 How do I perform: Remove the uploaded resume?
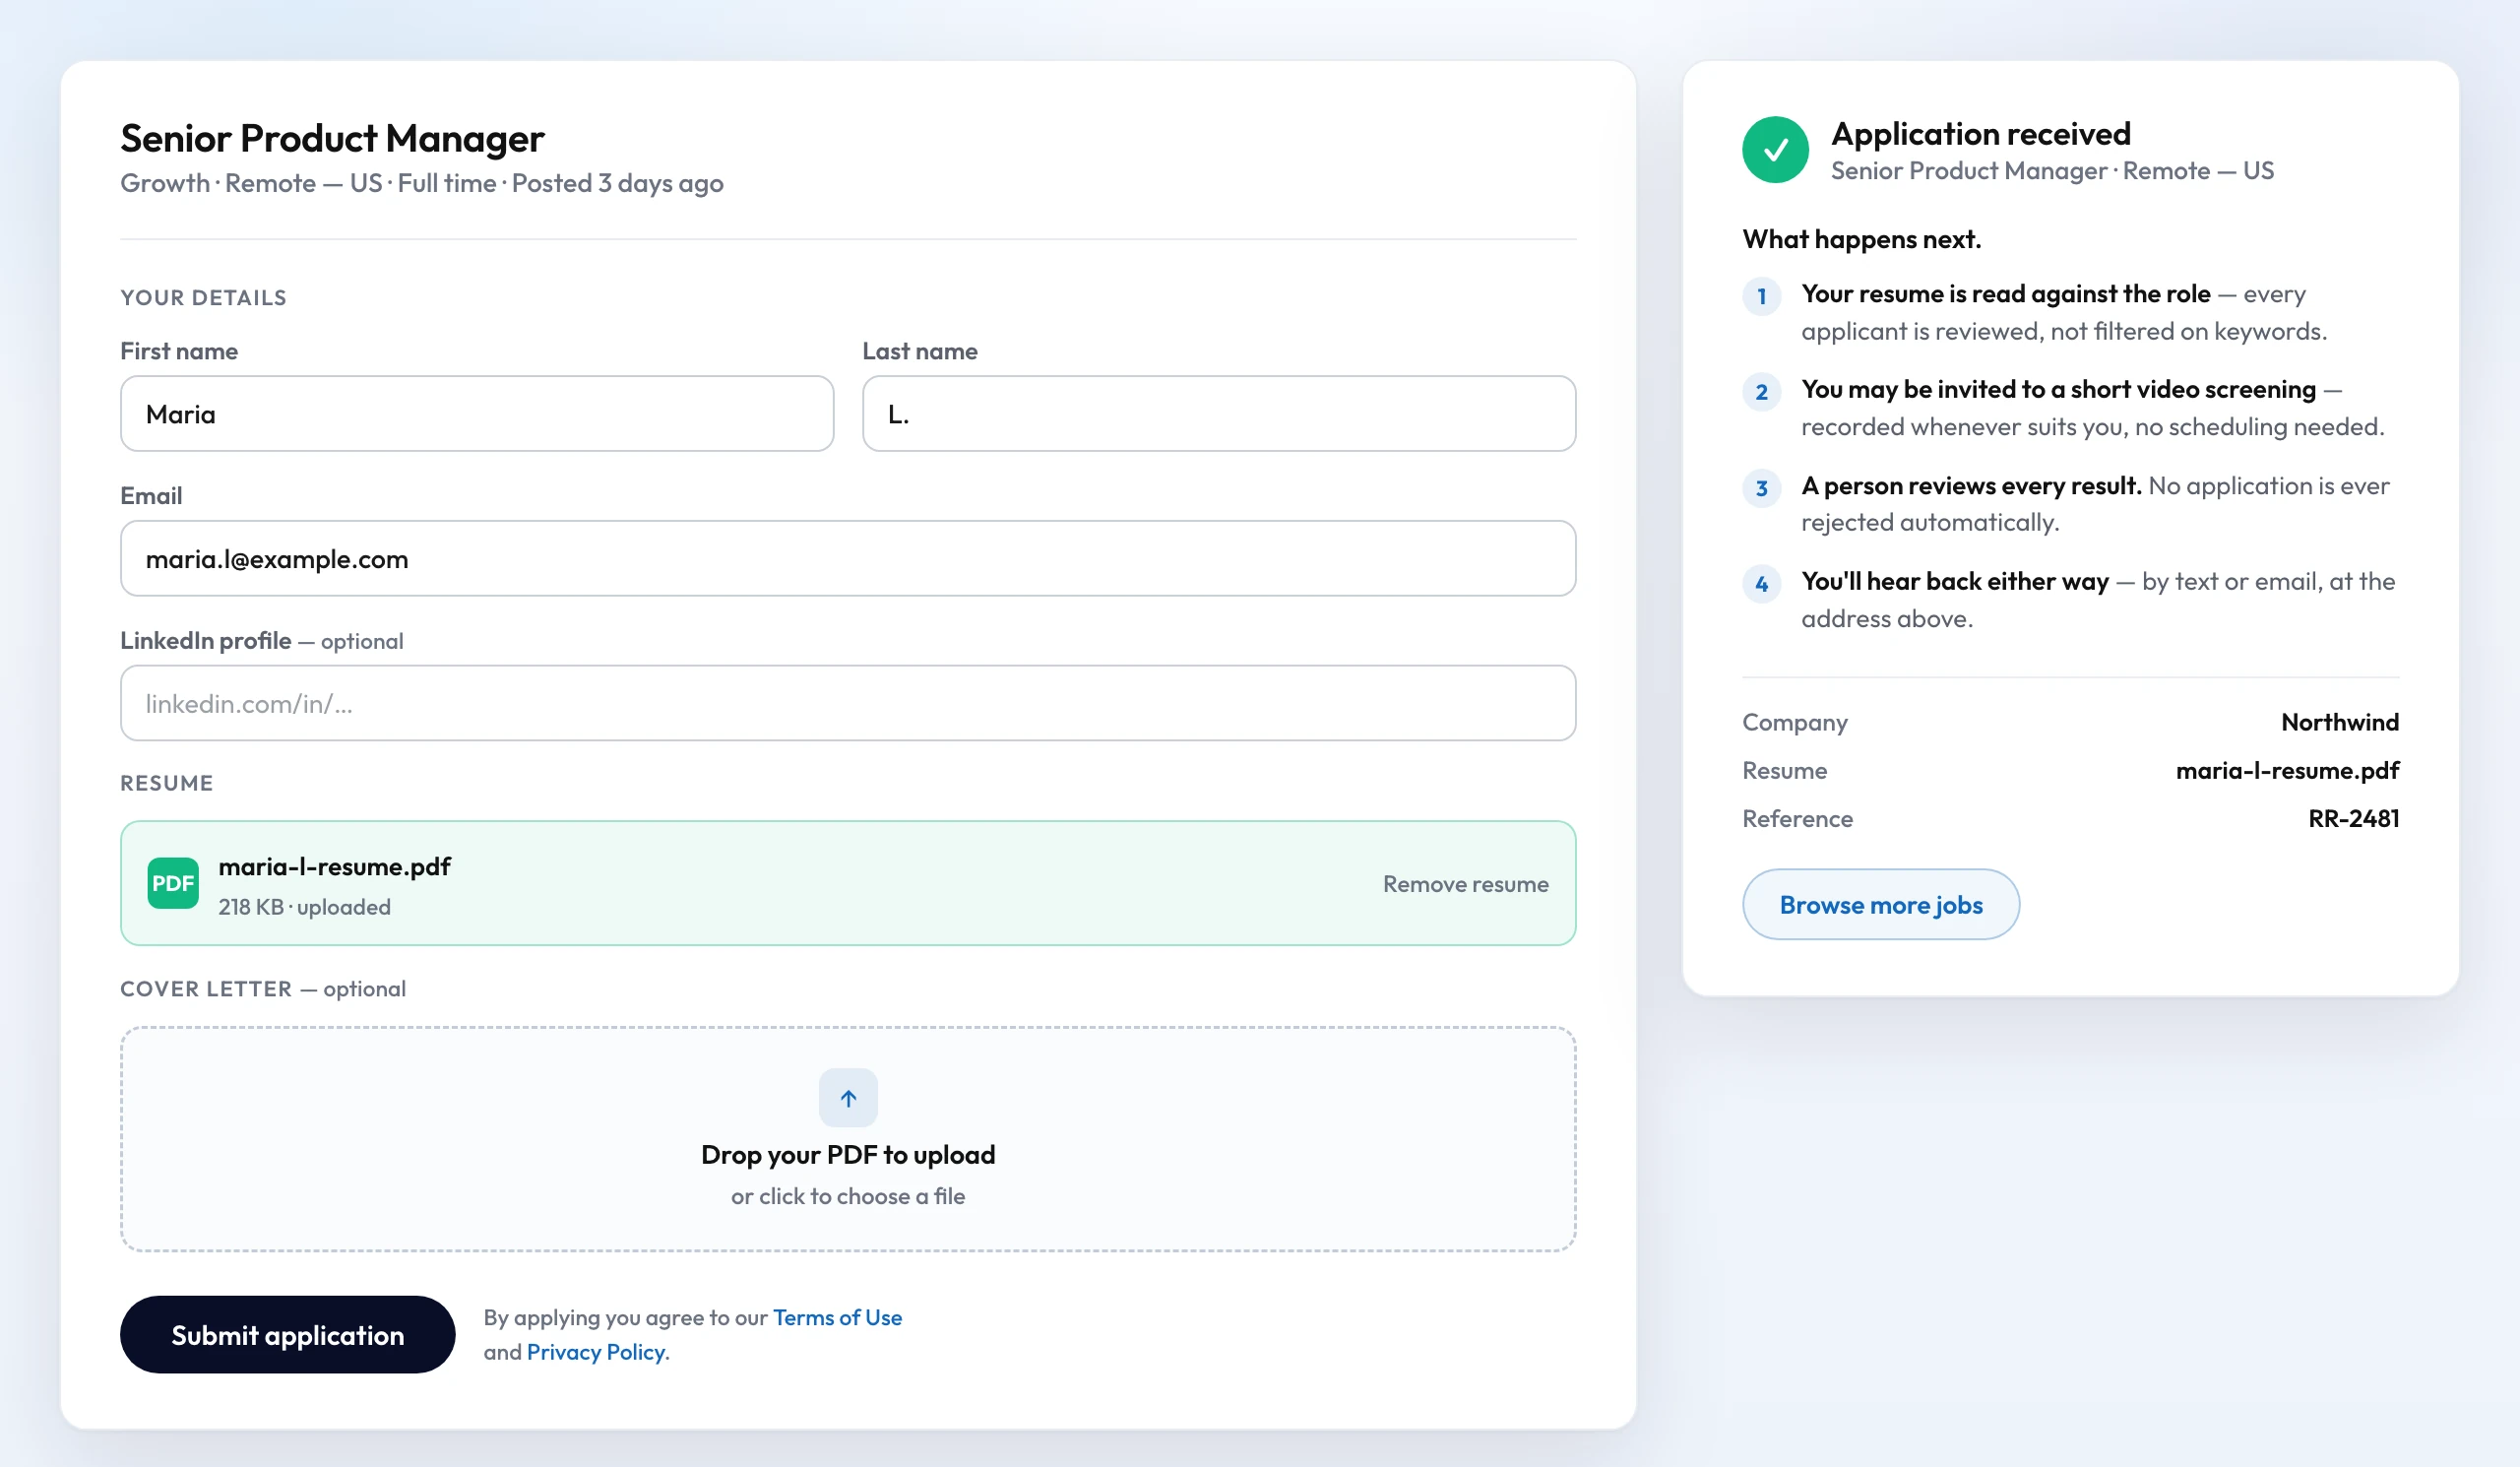[x=1465, y=884]
